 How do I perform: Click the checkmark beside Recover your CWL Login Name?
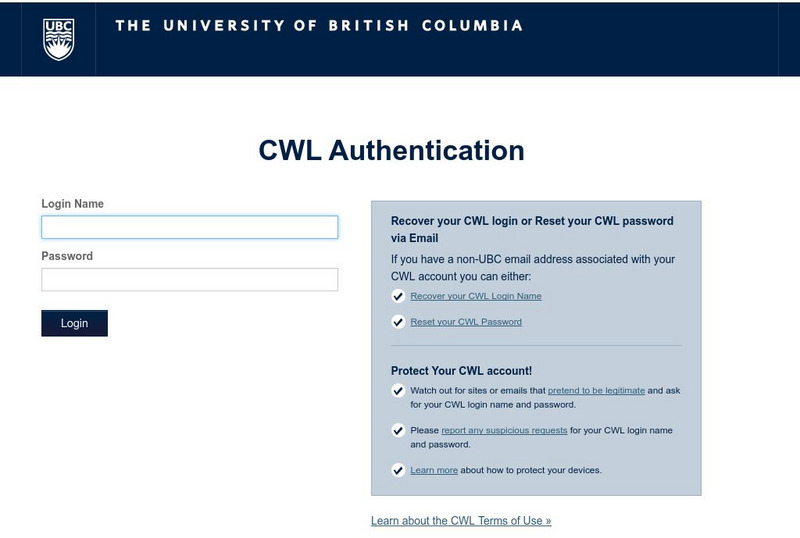click(x=398, y=296)
